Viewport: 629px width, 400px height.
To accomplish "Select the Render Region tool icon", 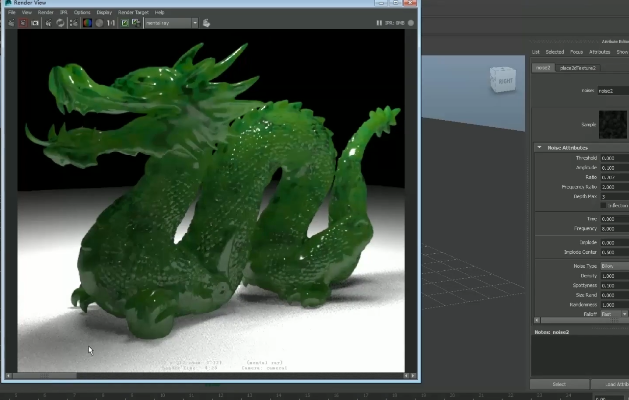I will (x=24, y=22).
